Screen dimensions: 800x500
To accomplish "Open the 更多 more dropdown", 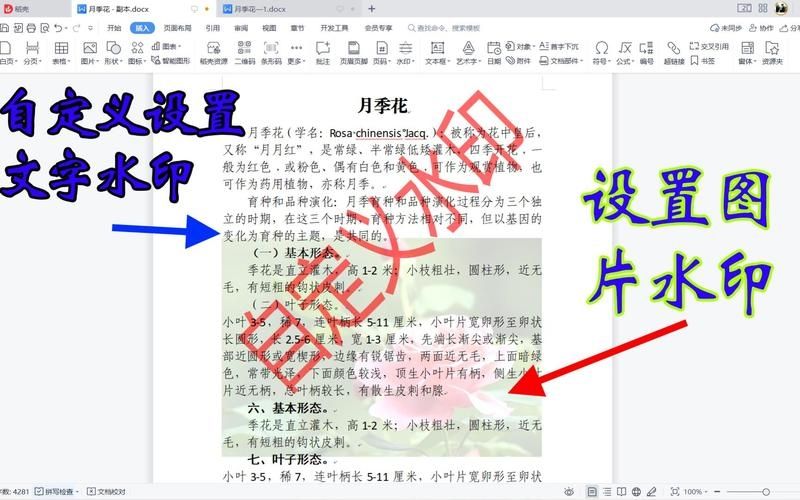I will pos(296,54).
